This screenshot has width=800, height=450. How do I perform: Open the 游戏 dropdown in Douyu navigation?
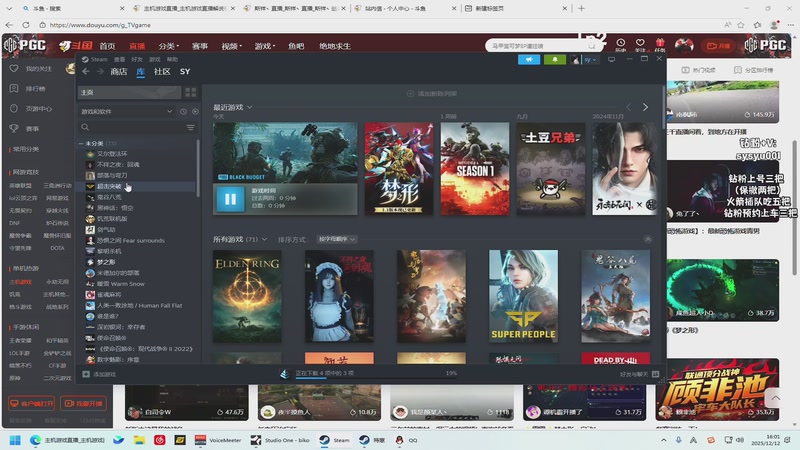265,46
